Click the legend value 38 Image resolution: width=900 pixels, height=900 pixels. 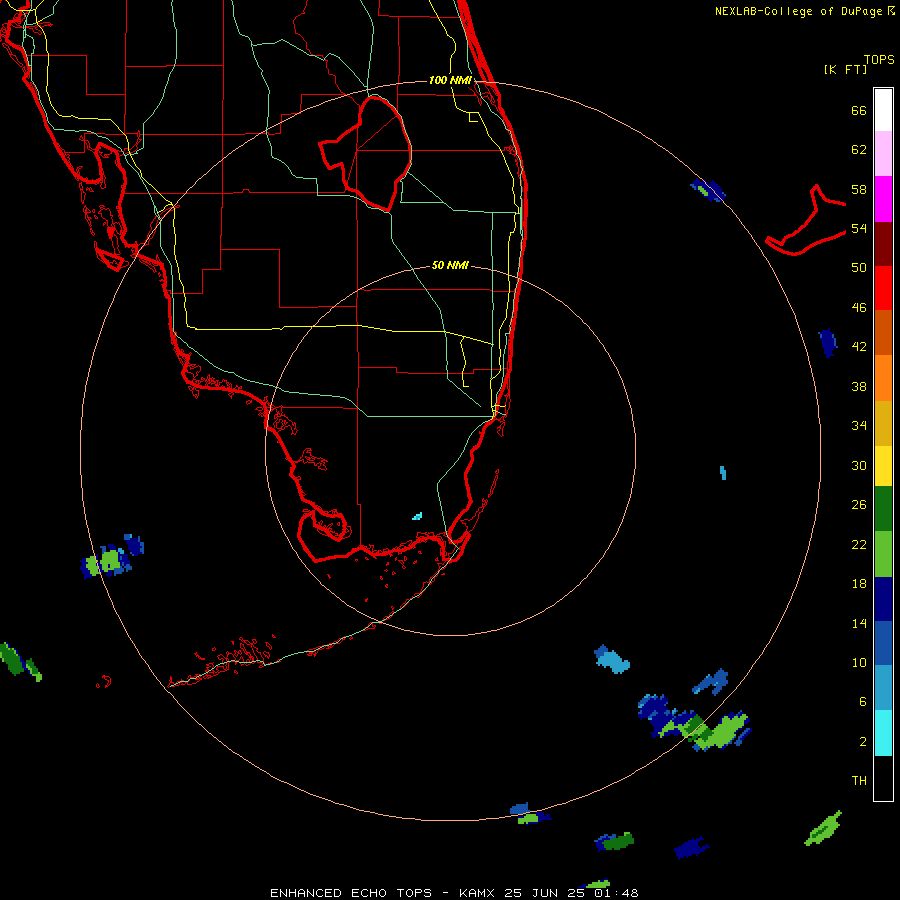tap(859, 386)
